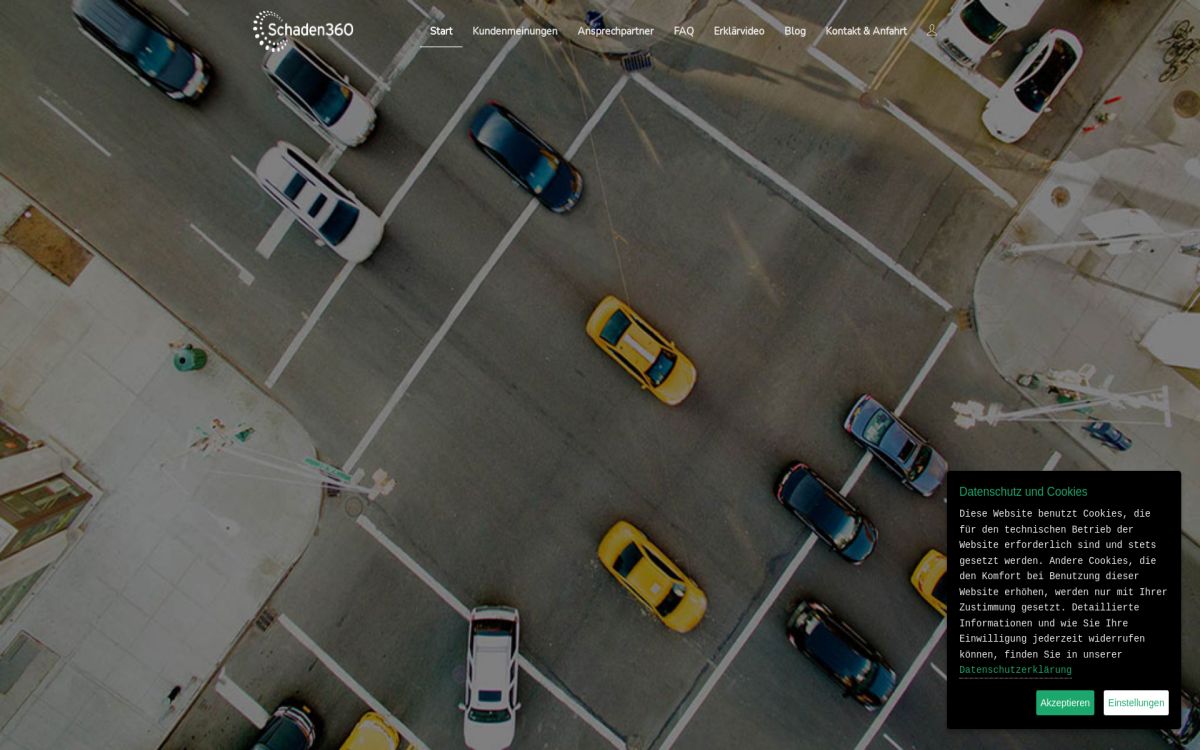Select the Start menu item
This screenshot has height=750, width=1200.
coord(441,31)
